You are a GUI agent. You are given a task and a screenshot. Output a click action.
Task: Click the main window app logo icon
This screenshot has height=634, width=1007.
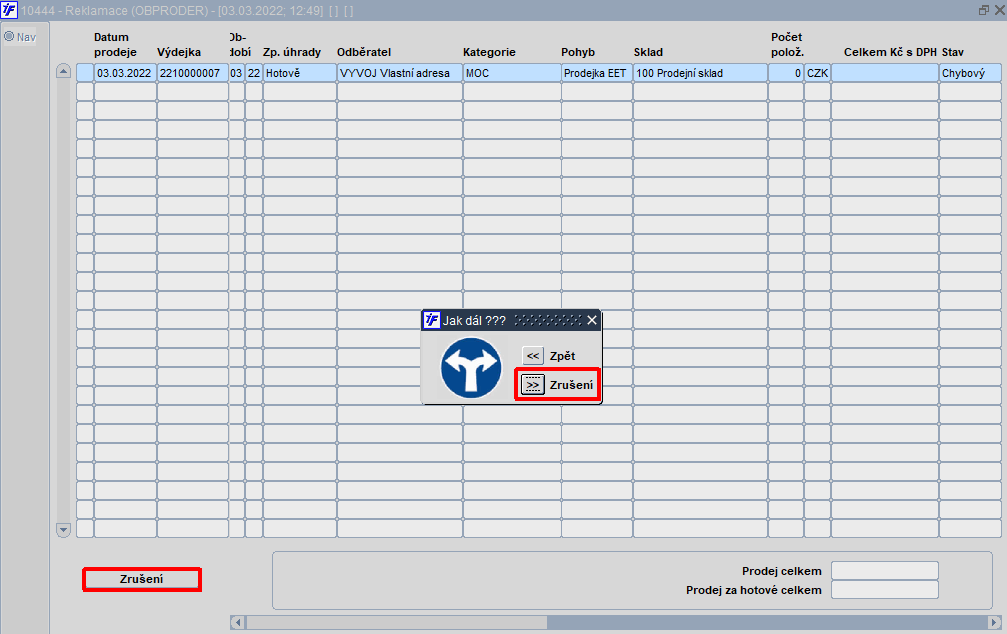pos(9,10)
